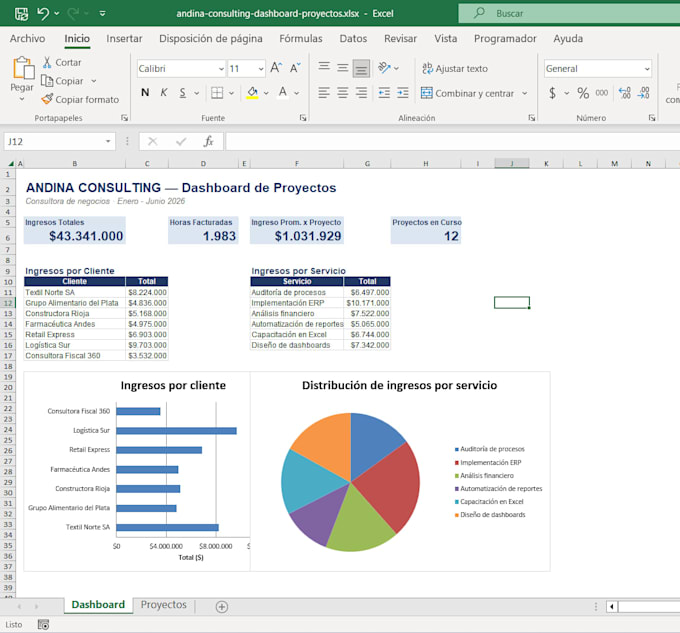The image size is (680, 633).
Task: Center text horizontally
Action: [x=343, y=93]
